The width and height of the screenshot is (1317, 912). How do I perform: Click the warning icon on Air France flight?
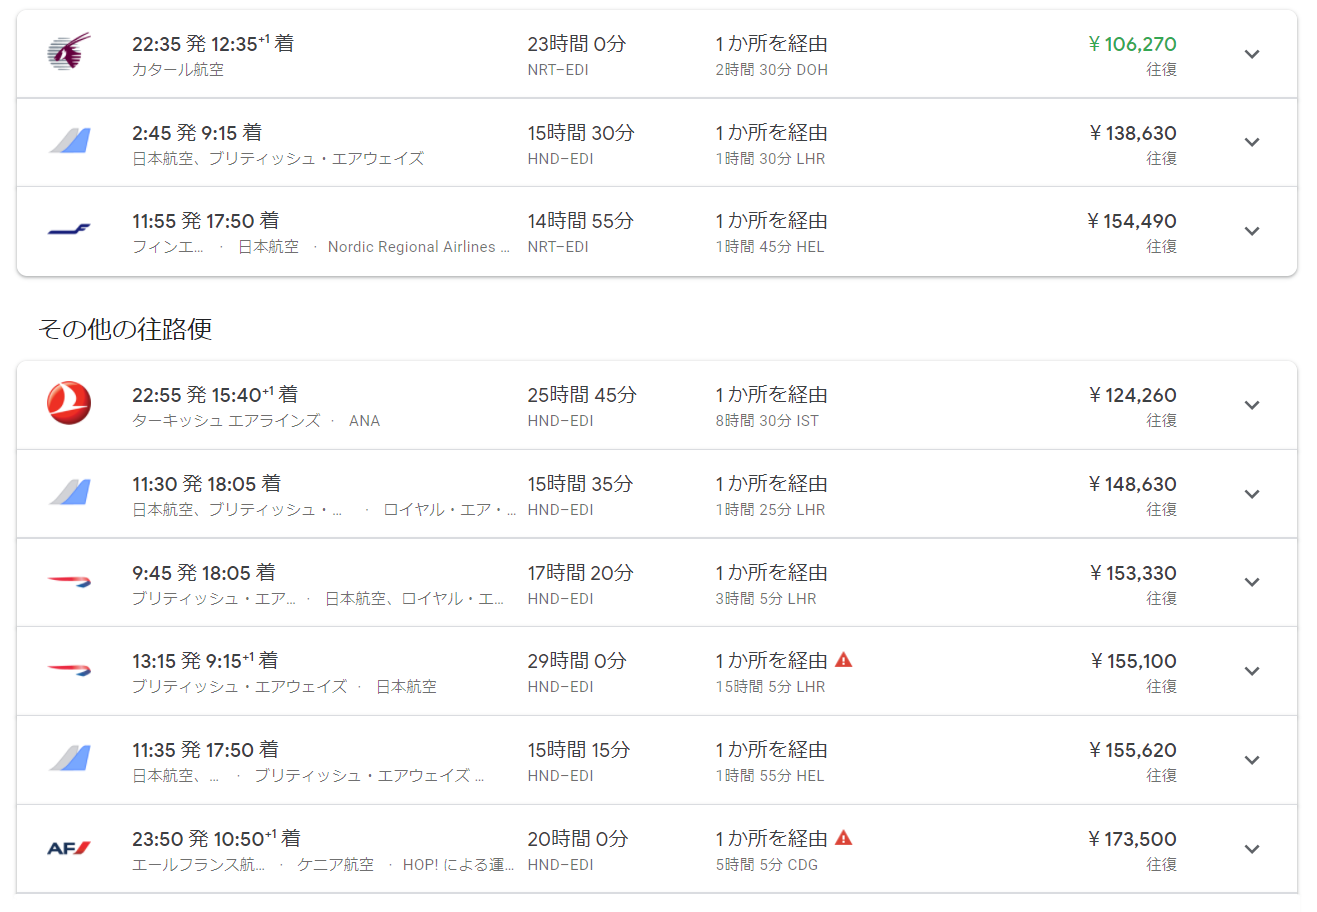(844, 838)
